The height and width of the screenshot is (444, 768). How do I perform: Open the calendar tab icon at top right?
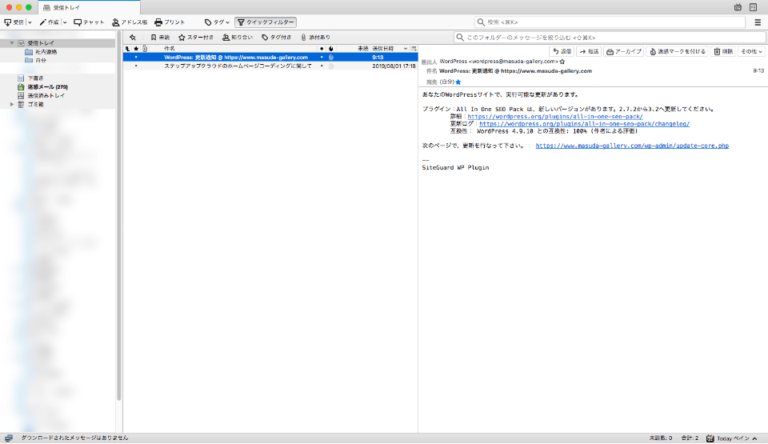coord(738,7)
